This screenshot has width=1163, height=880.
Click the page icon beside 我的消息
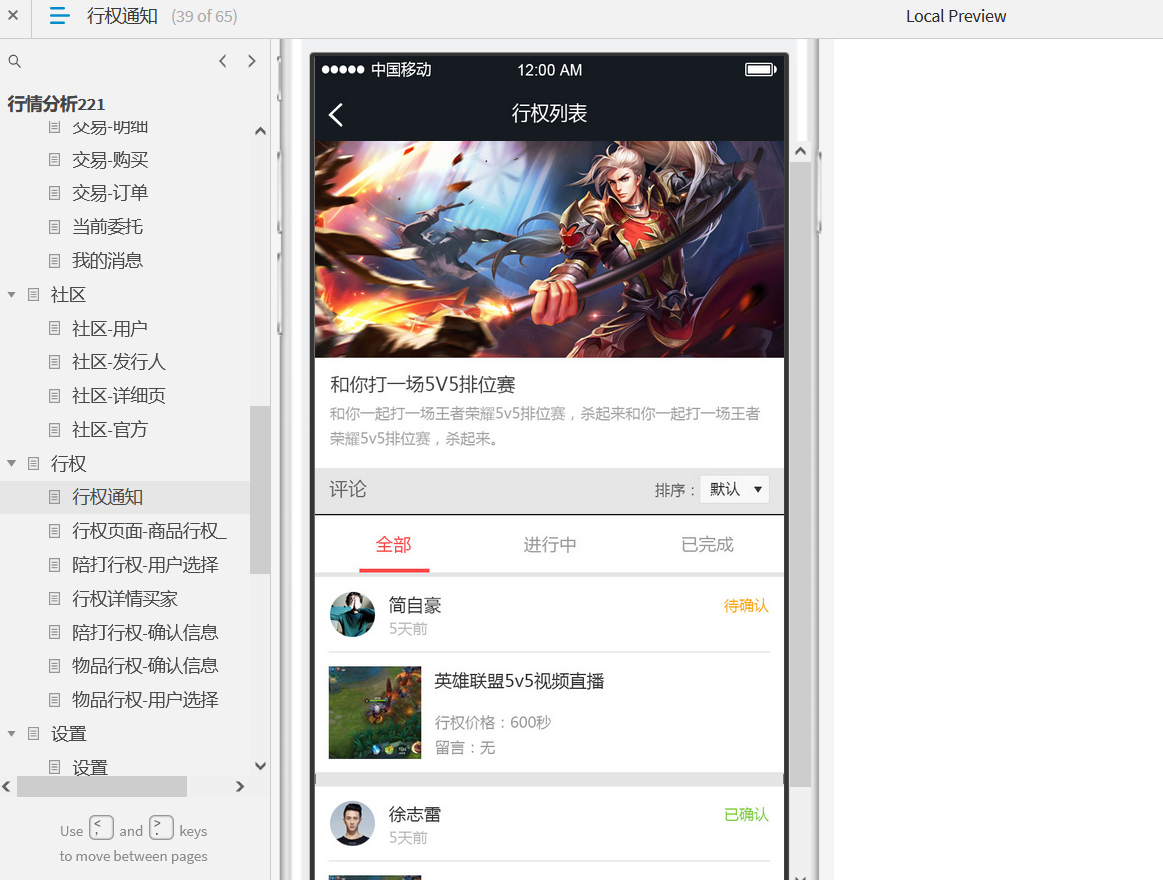tap(54, 260)
